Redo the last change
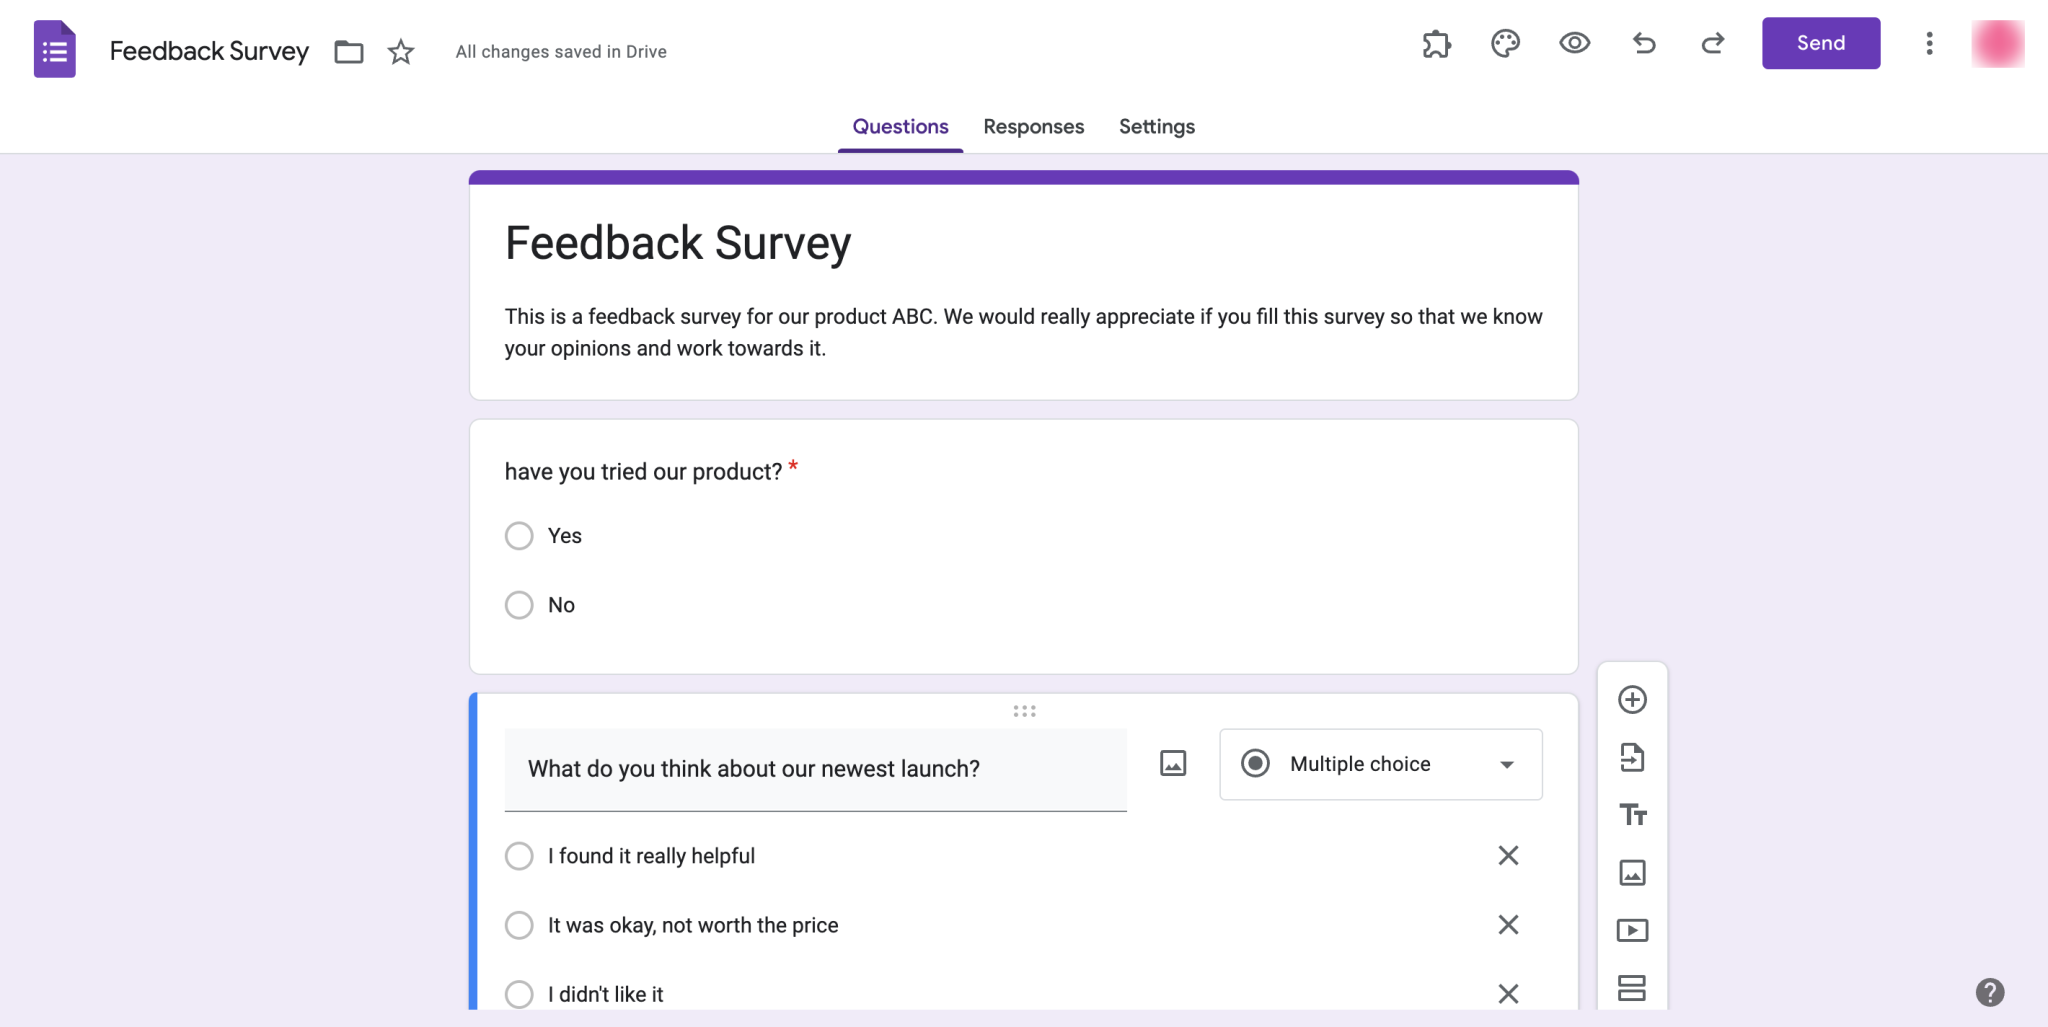Screen dimensions: 2048x1027 tap(1712, 44)
